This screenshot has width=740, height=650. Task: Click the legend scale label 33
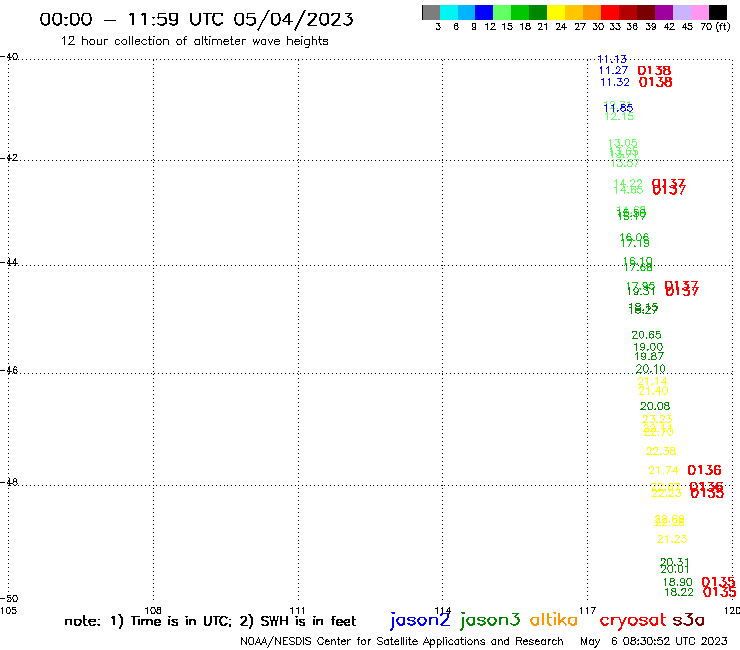tap(615, 26)
